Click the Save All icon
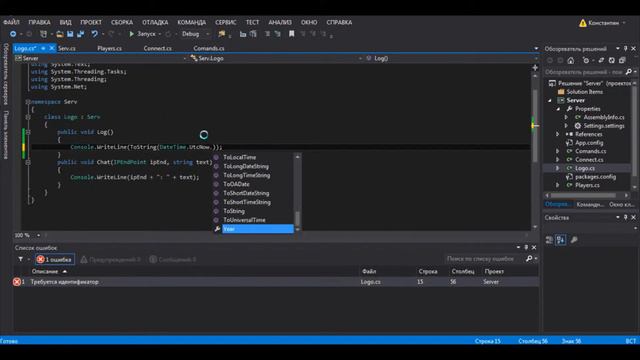The width and height of the screenshot is (640, 360). point(80,34)
